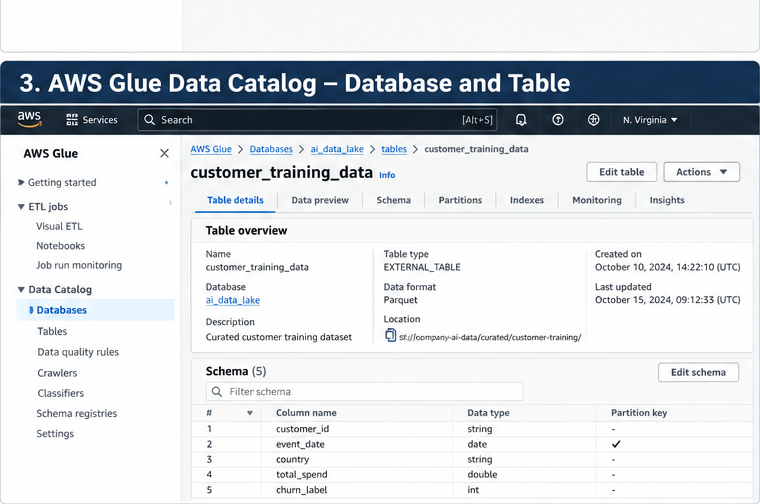Click the Parquet data format value

[400, 300]
